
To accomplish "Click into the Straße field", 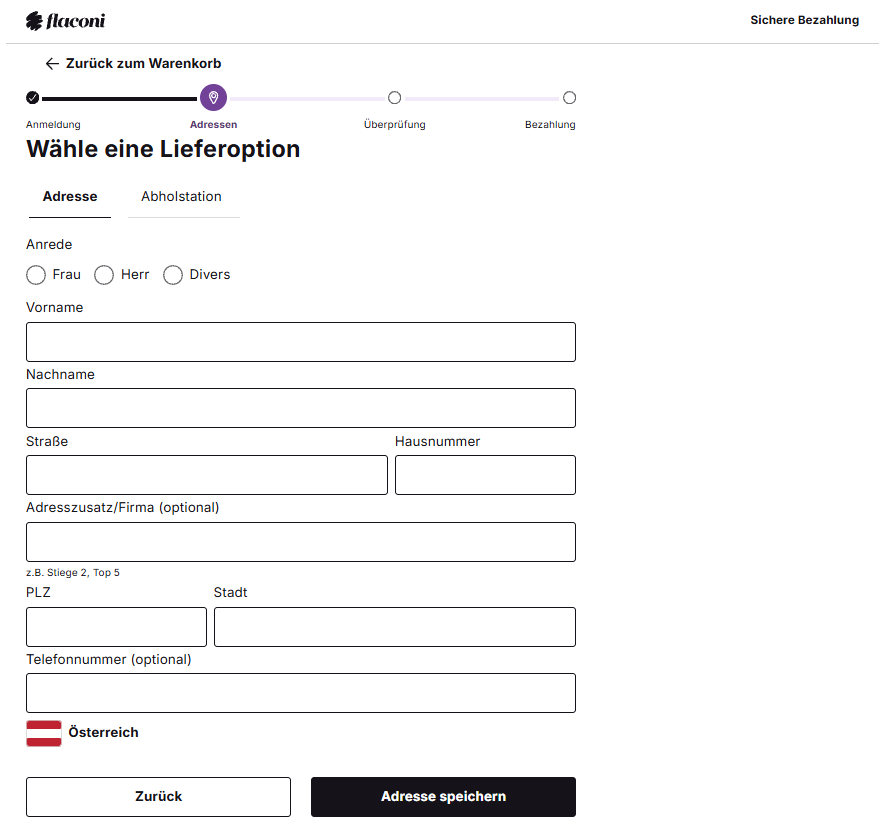I will click(x=207, y=475).
